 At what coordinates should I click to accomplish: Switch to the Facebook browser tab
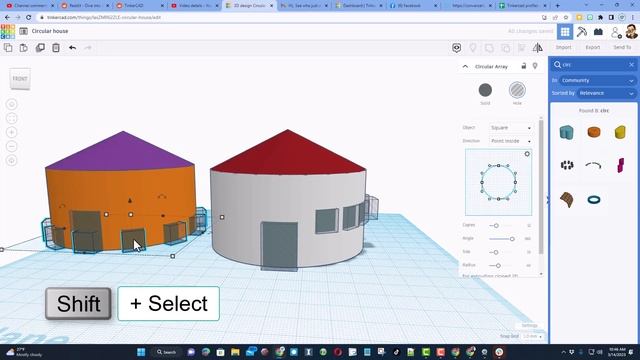pyautogui.click(x=413, y=6)
